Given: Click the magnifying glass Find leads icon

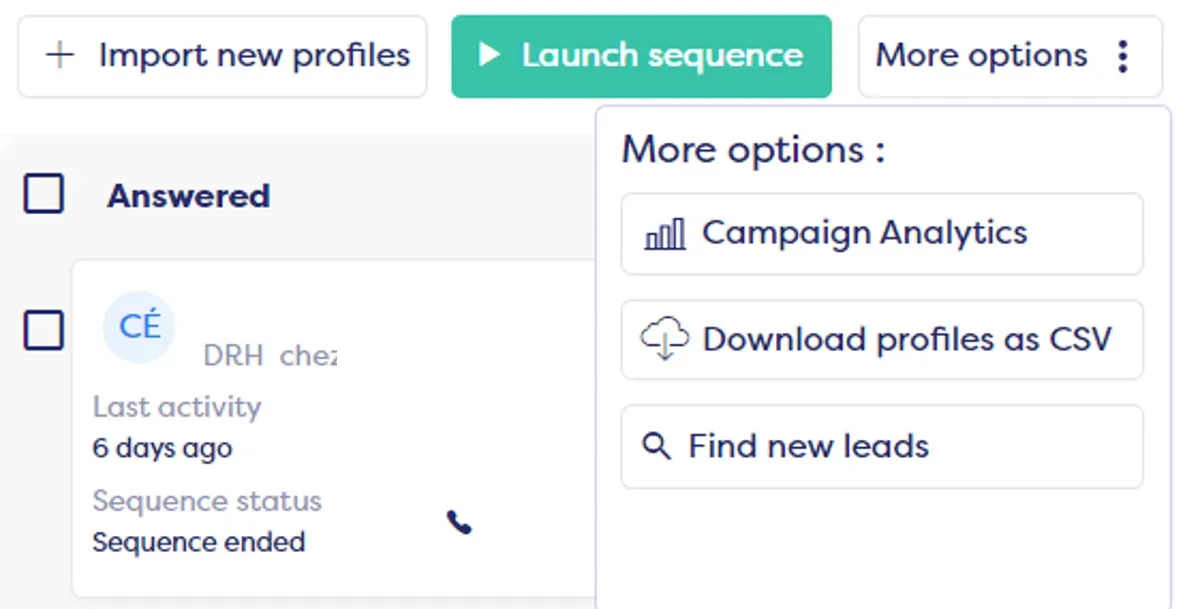Looking at the screenshot, I should point(656,446).
